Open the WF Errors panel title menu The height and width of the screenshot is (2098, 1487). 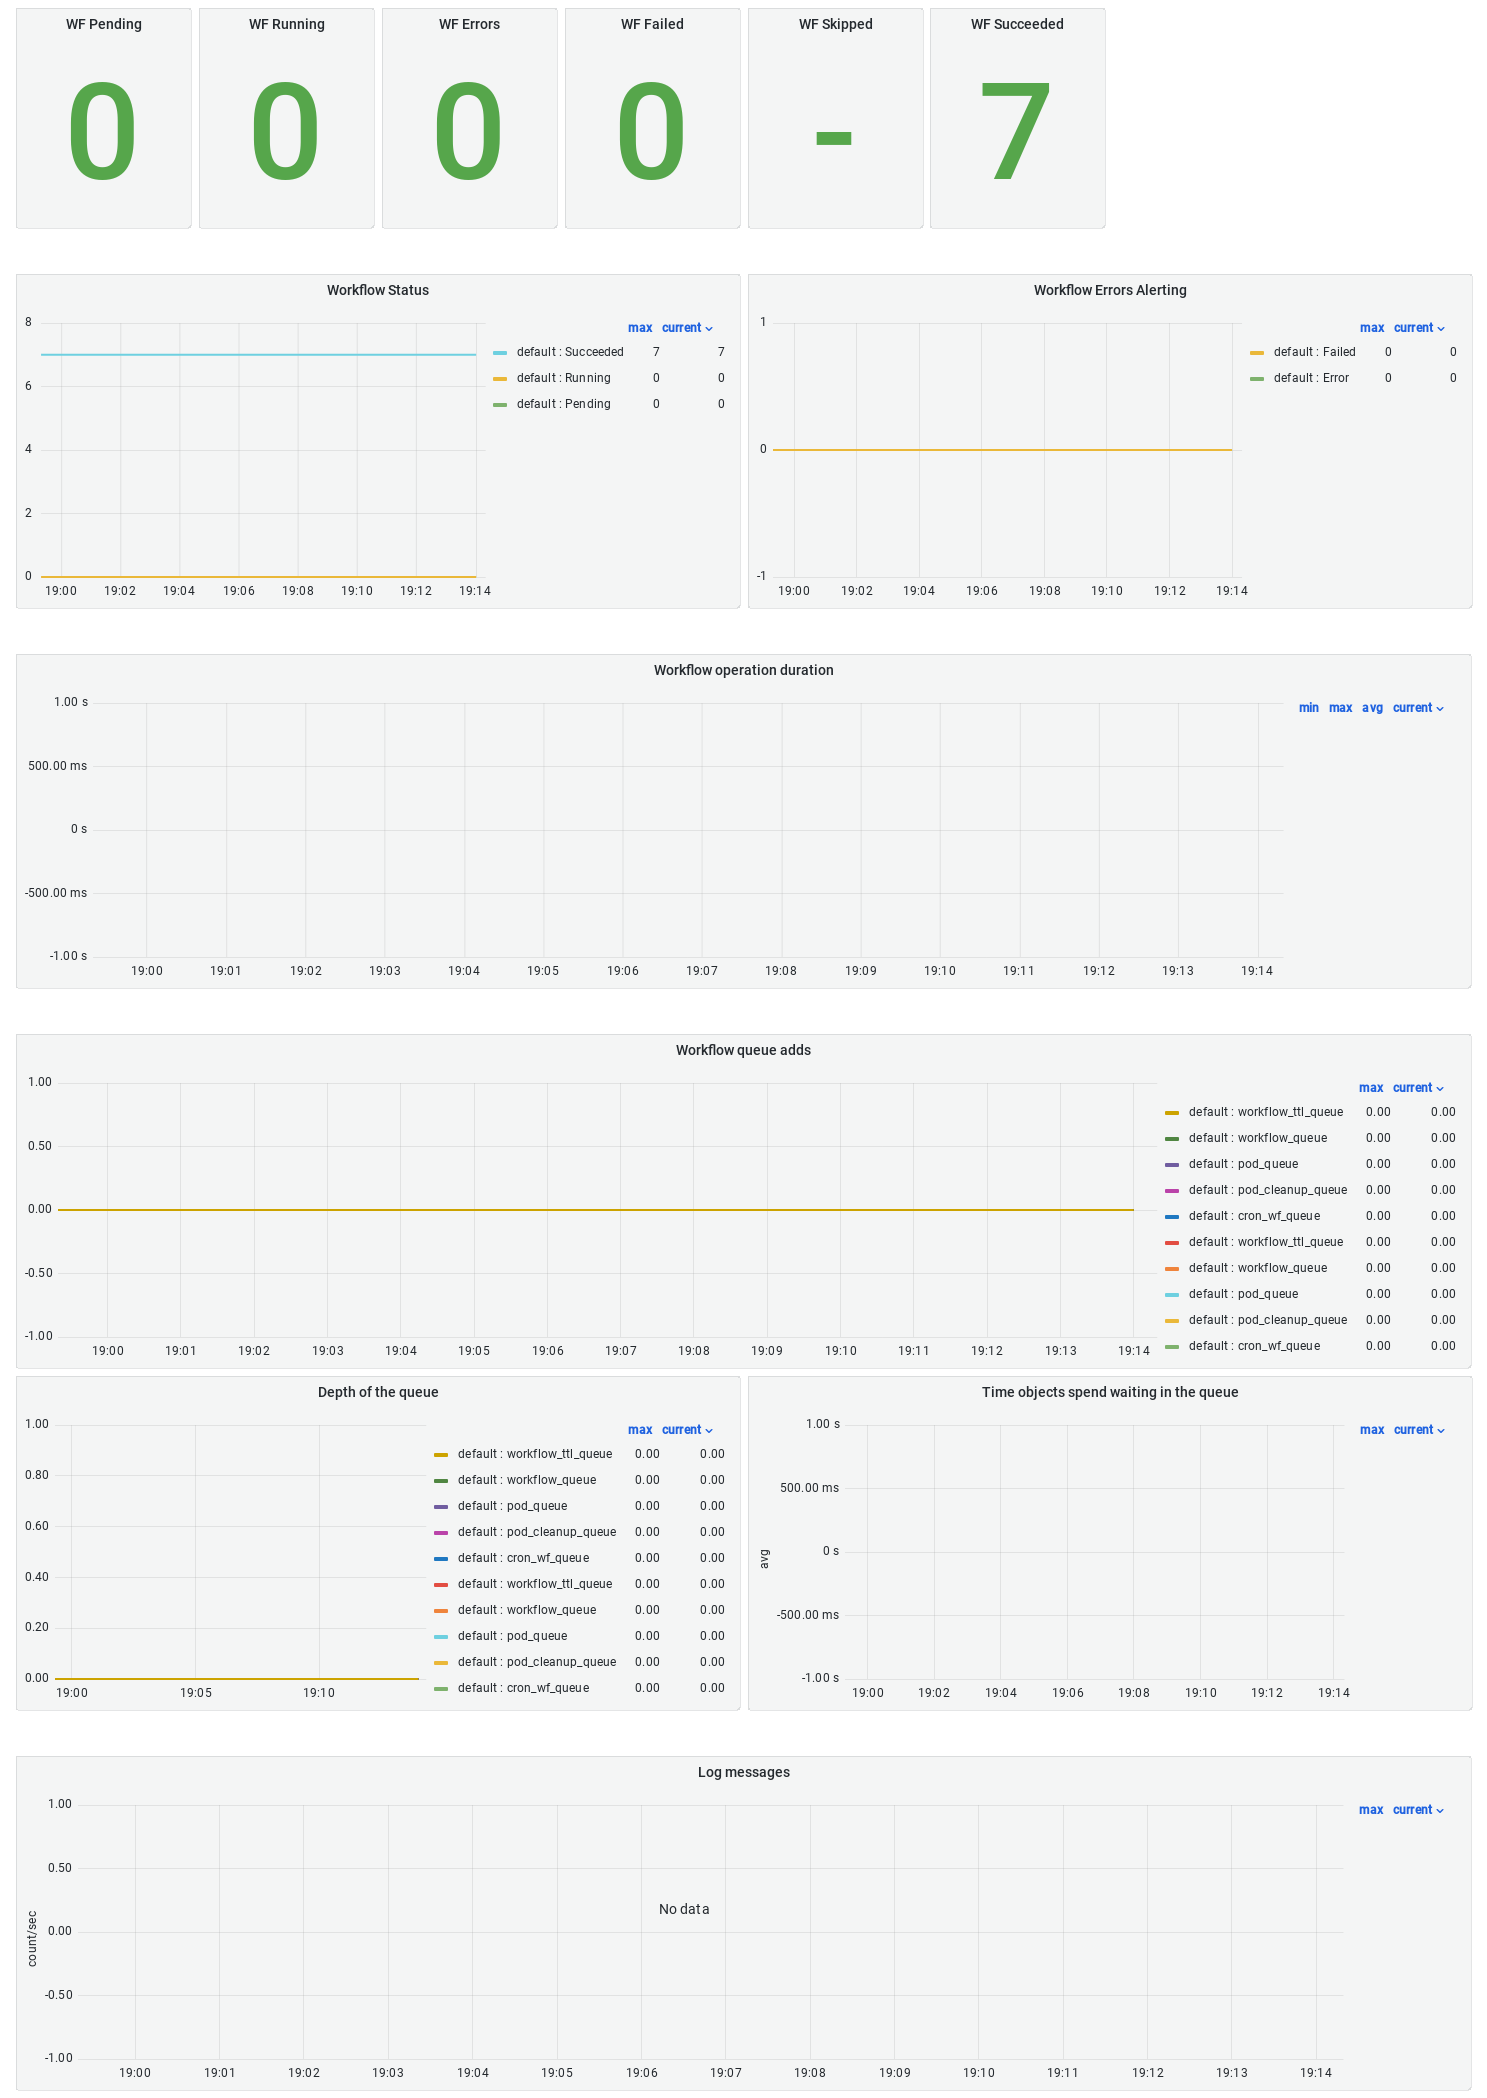point(469,24)
